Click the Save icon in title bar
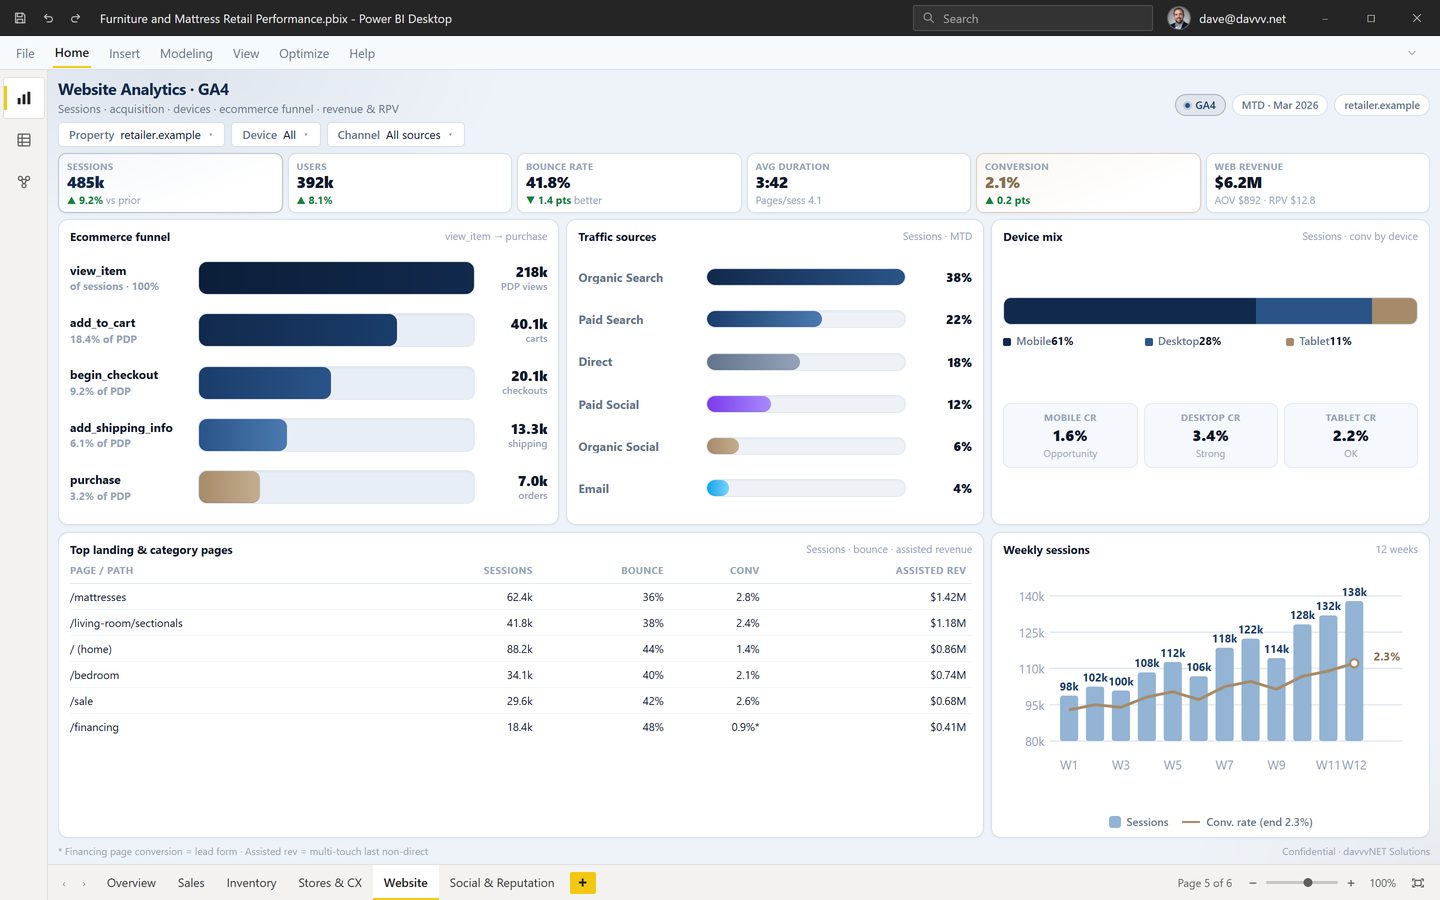 [x=20, y=18]
